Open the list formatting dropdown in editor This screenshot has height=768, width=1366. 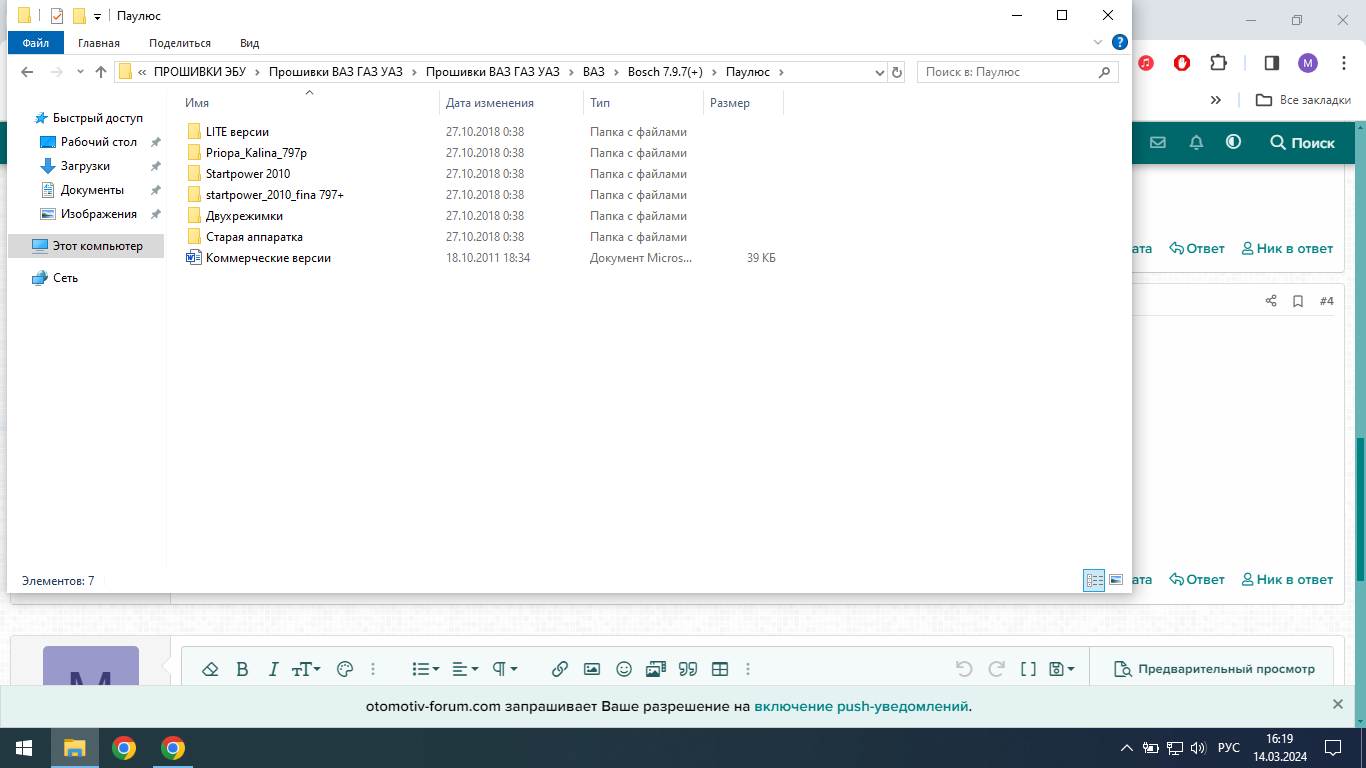pyautogui.click(x=426, y=669)
